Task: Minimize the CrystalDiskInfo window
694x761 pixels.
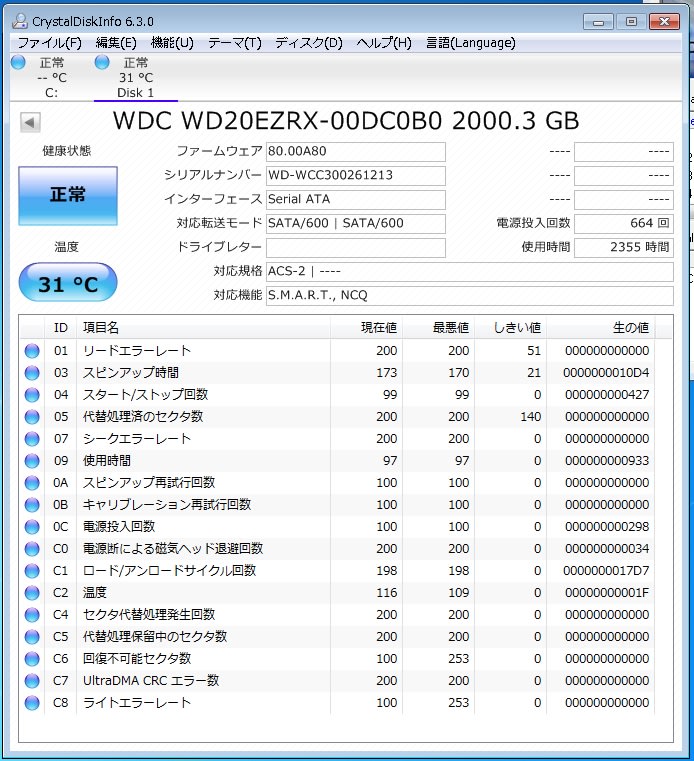Action: pos(598,22)
